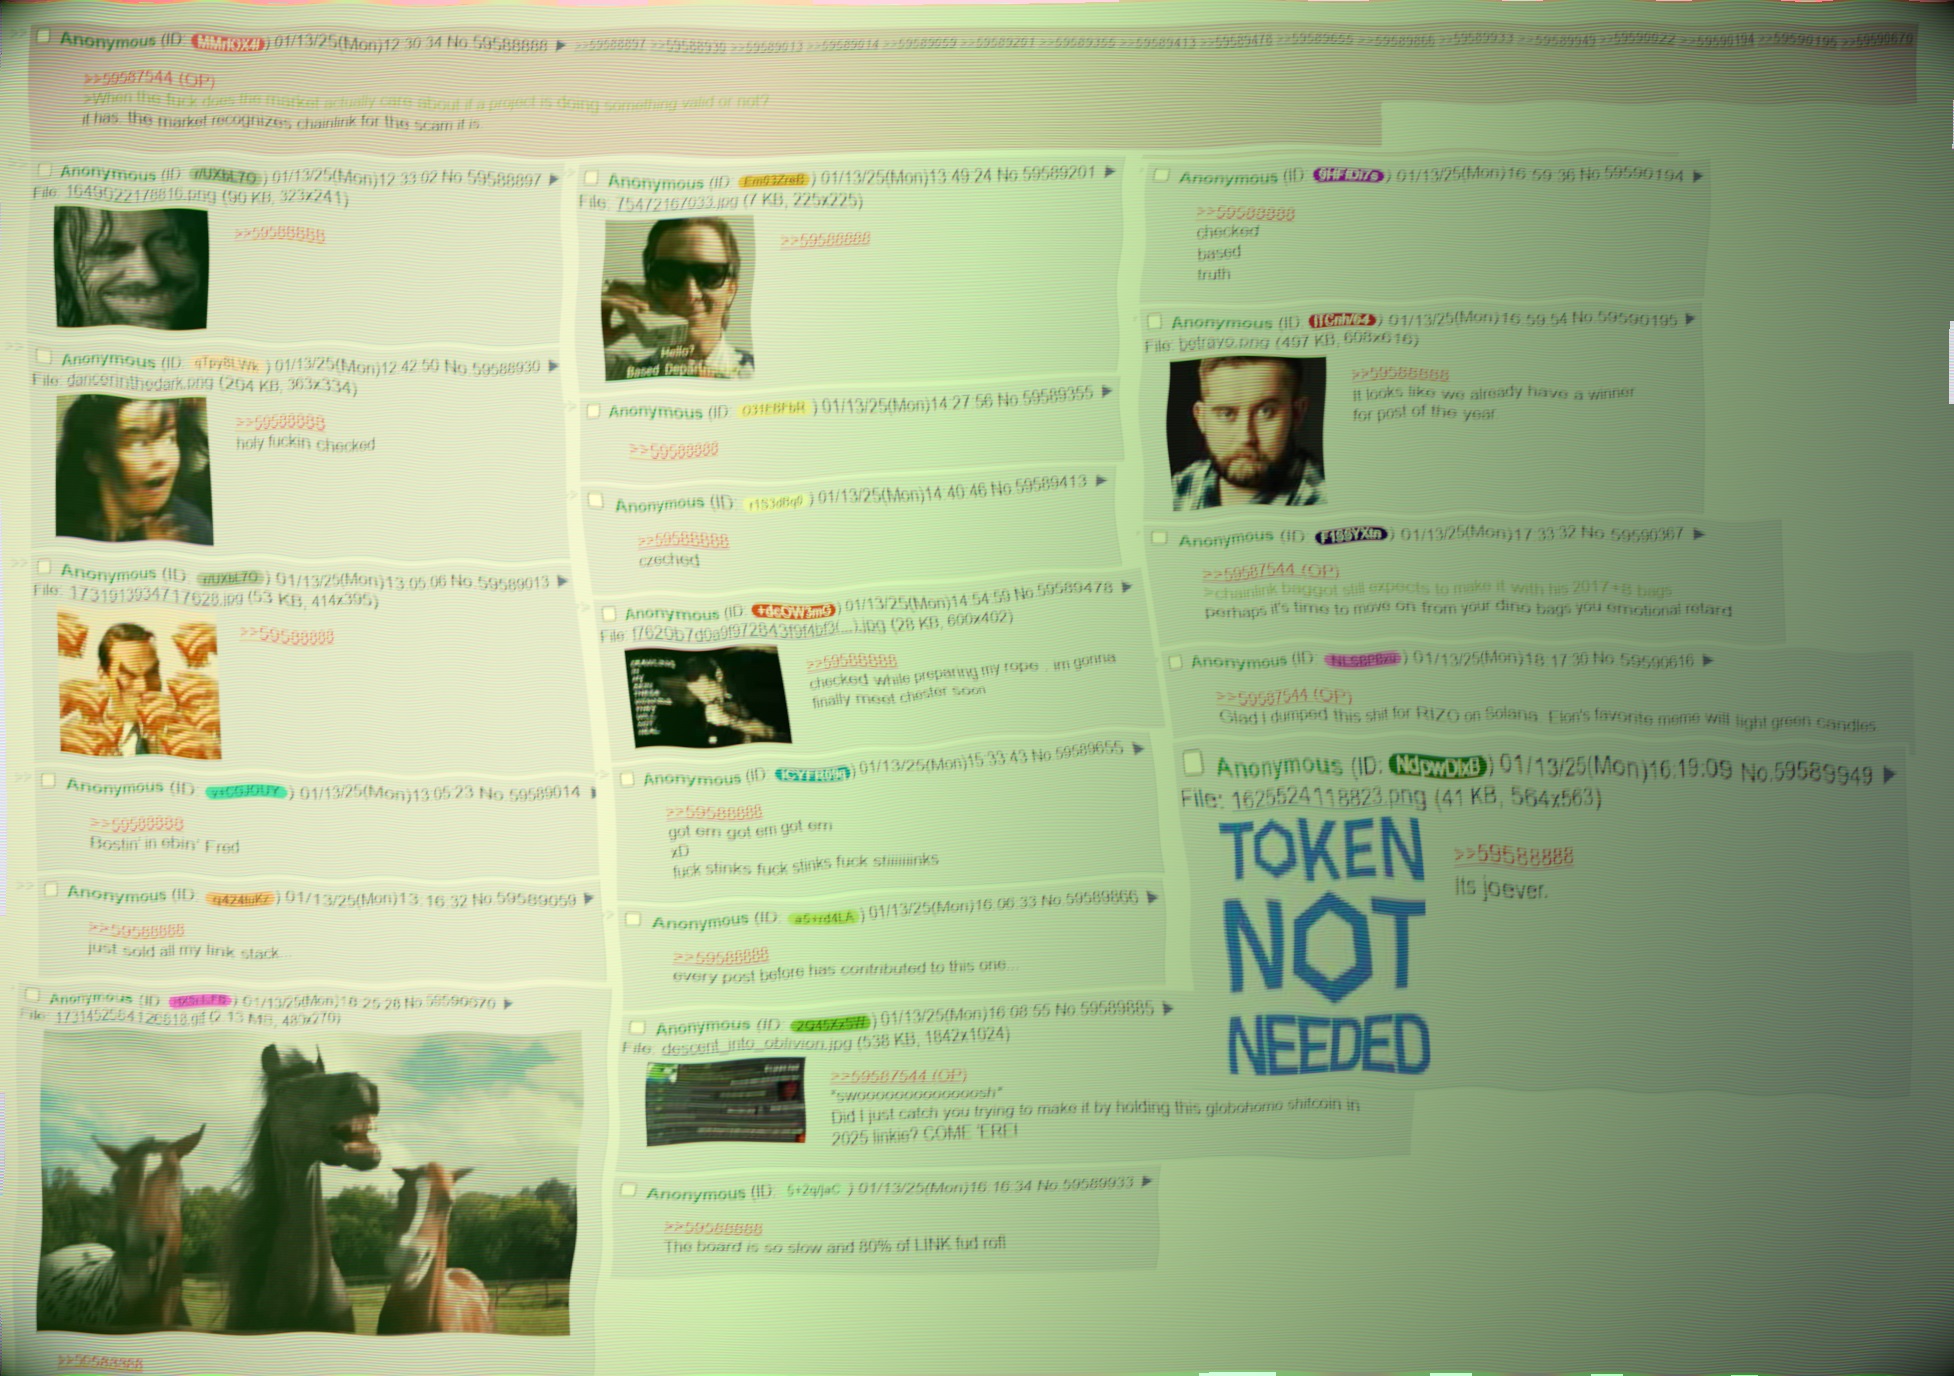Expand man with burgers thumbnail
1954x1376 pixels.
[139, 687]
